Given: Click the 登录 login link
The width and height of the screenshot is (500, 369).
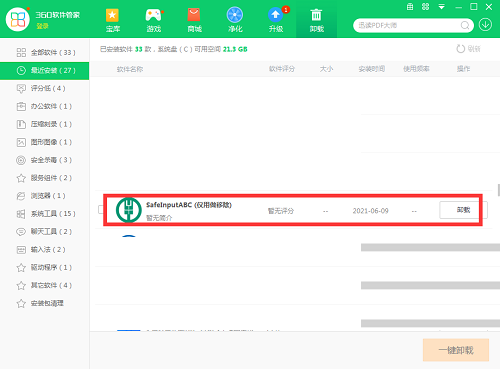Looking at the screenshot, I should pyautogui.click(x=42, y=26).
